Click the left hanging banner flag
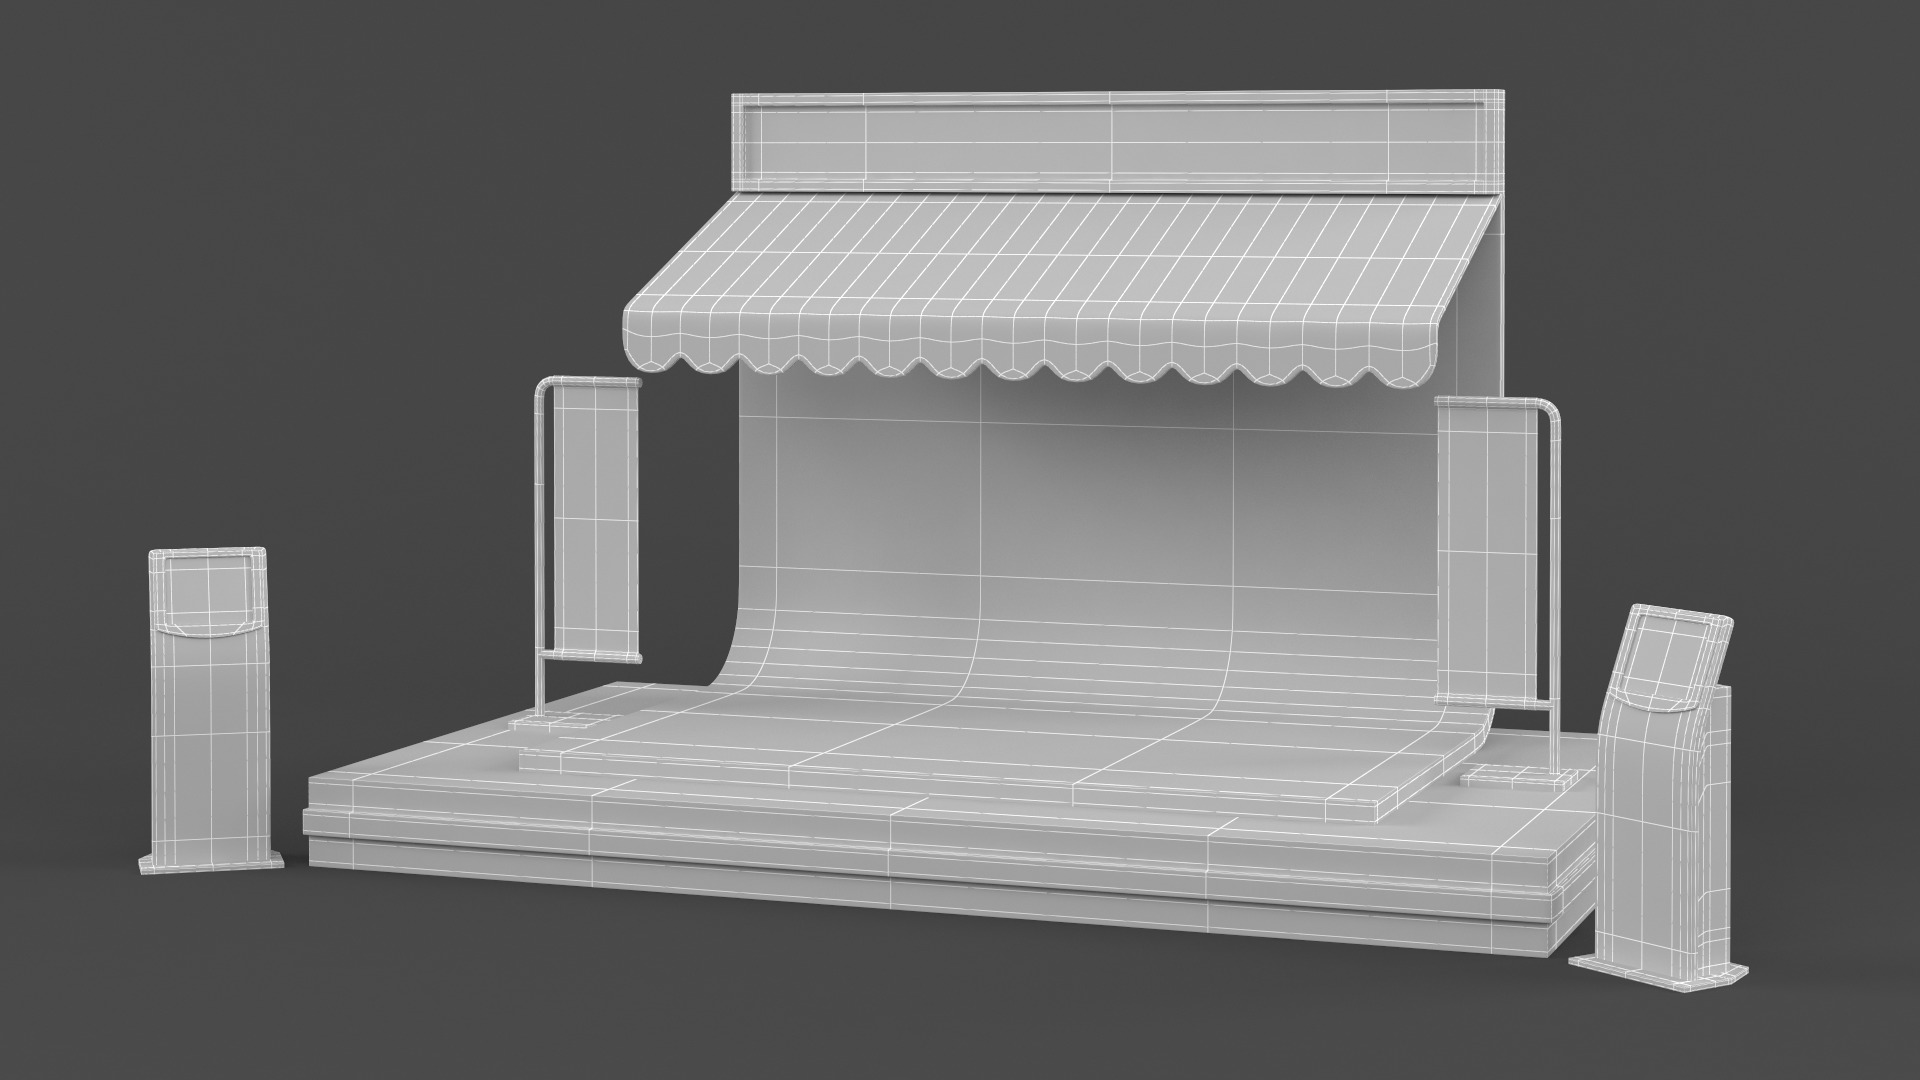Screen dimensions: 1920x1080 click(596, 520)
